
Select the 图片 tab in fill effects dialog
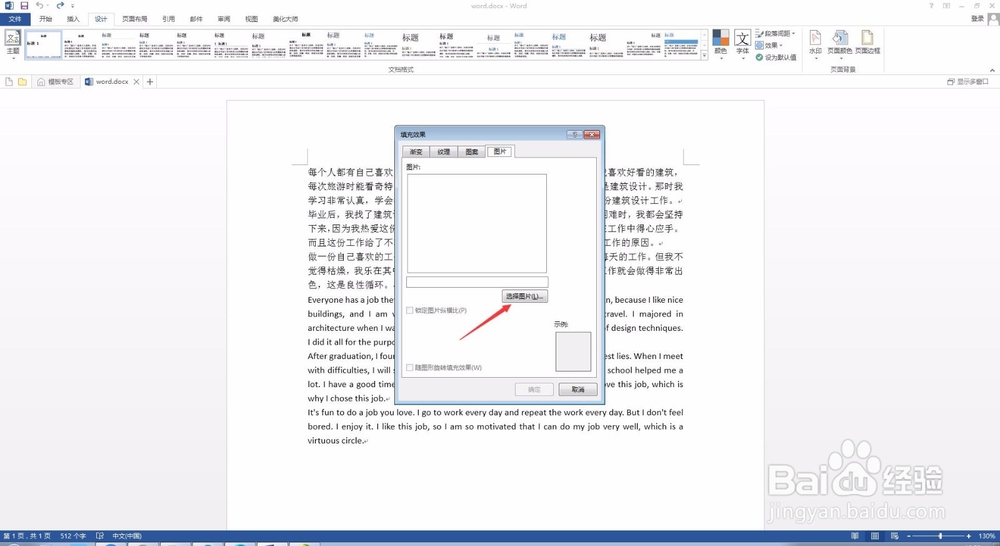pyautogui.click(x=500, y=151)
